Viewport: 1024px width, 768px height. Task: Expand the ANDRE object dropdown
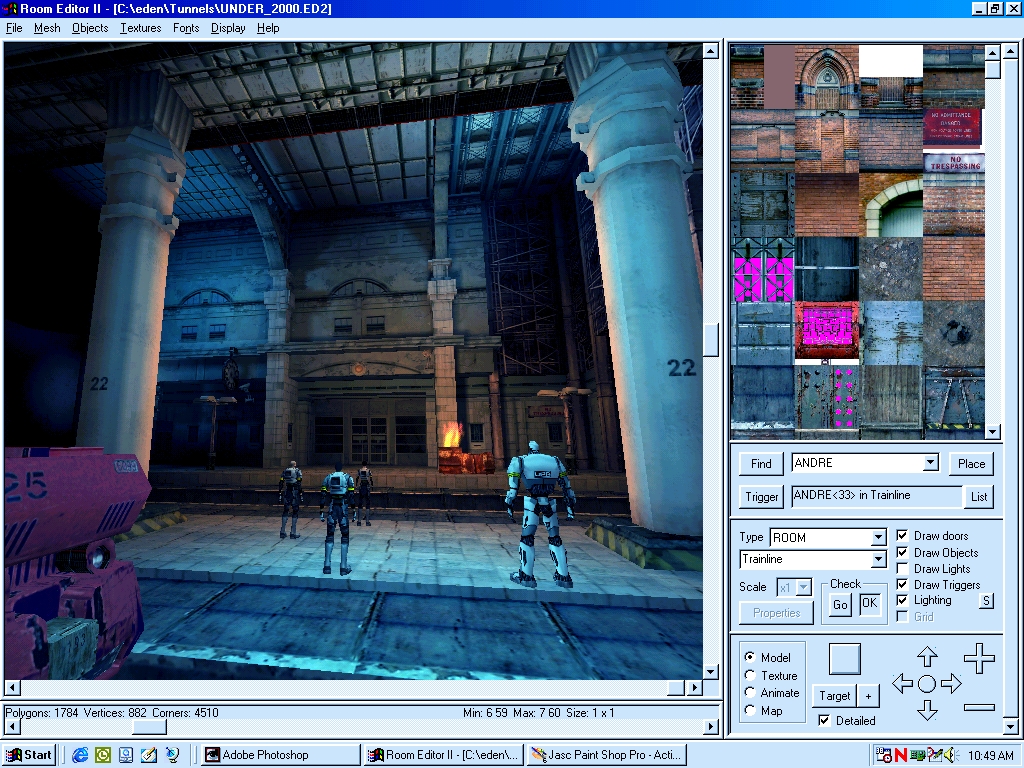[x=931, y=463]
